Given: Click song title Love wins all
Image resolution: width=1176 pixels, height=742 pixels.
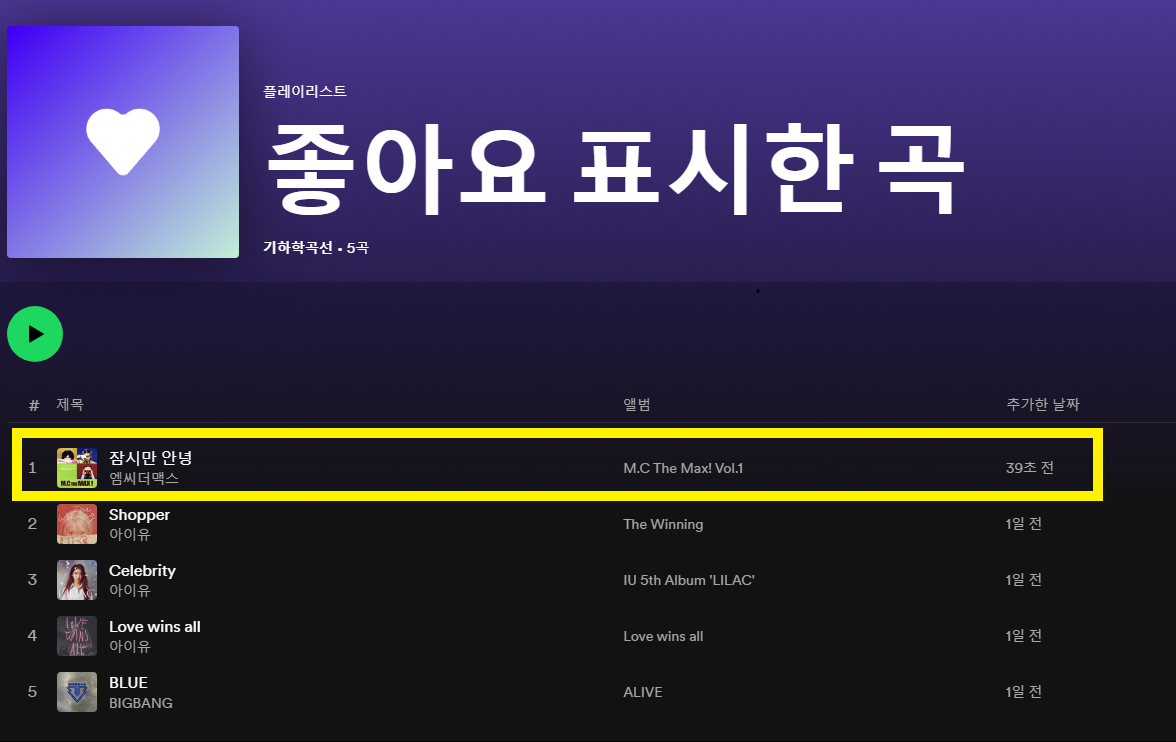Looking at the screenshot, I should 154,626.
